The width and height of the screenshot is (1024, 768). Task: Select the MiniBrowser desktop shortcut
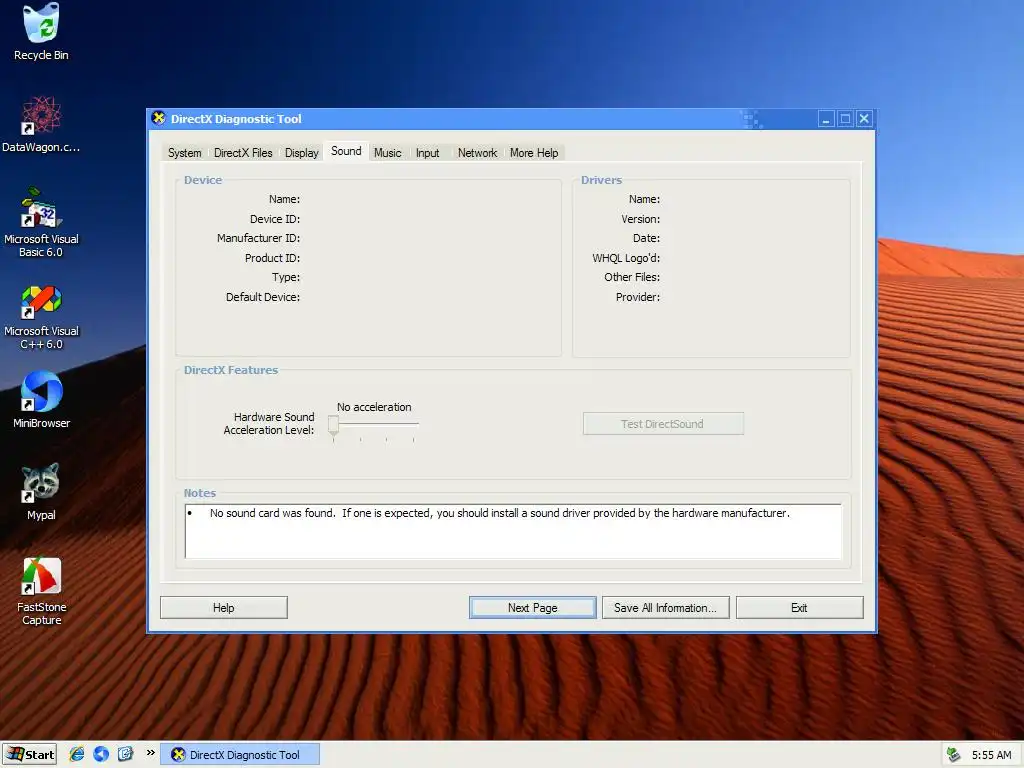(x=41, y=400)
